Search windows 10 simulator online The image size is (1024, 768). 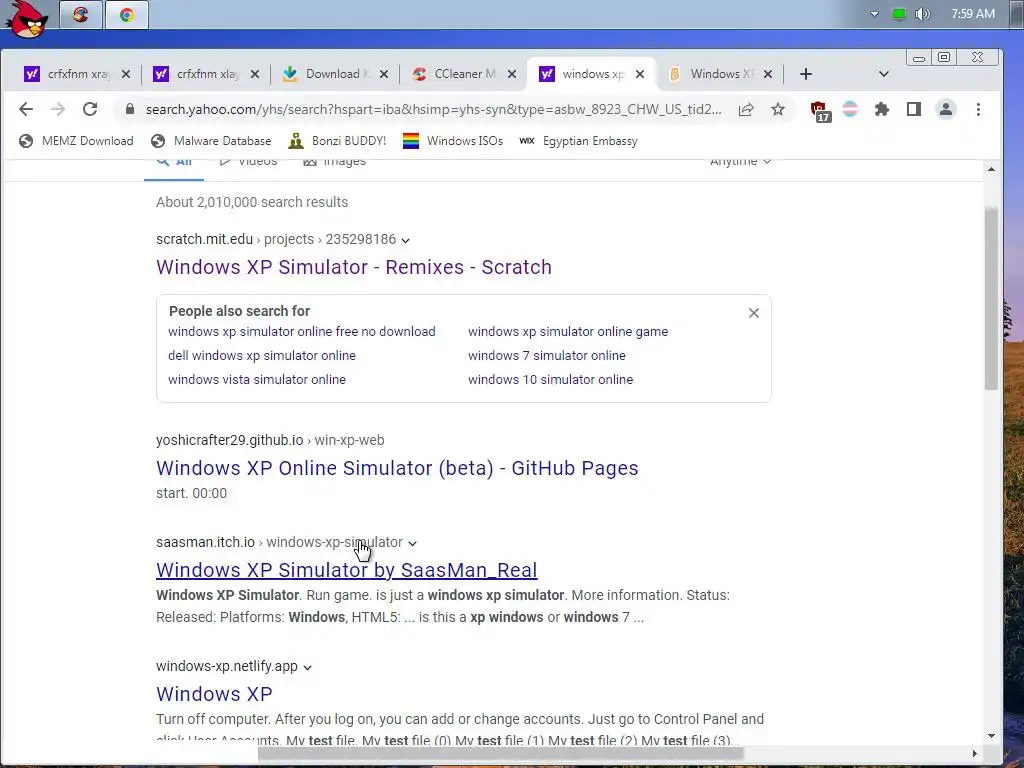pyautogui.click(x=551, y=379)
